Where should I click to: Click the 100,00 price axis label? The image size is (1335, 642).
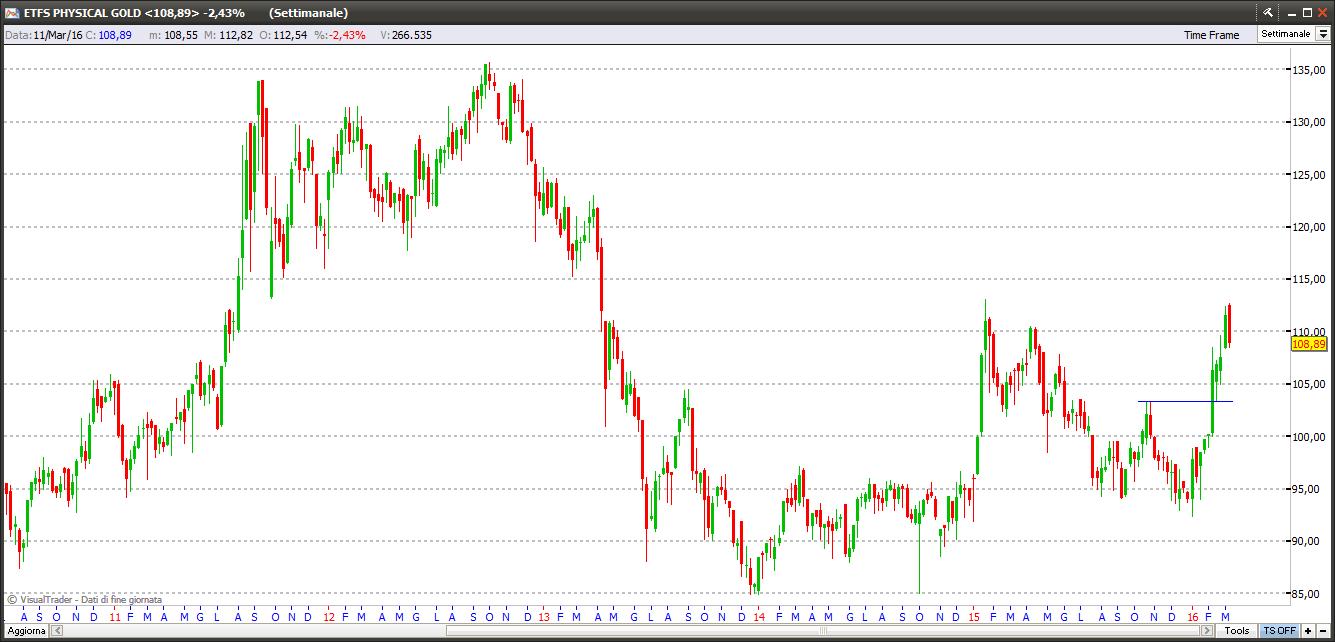tap(1309, 437)
